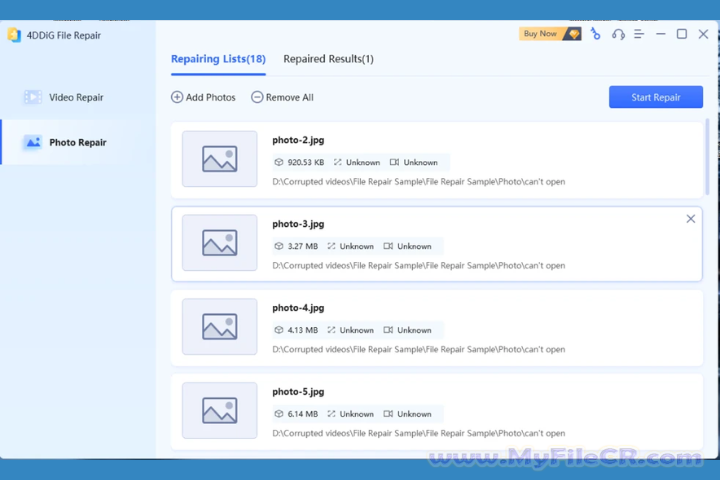Screen dimensions: 720x480
Task: Switch to the Repairing Lists(18) tab
Action: 218,59
